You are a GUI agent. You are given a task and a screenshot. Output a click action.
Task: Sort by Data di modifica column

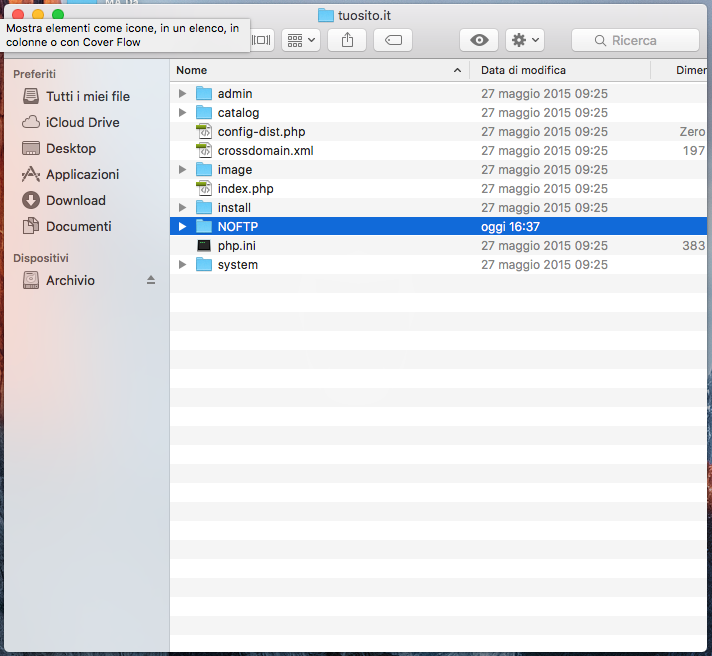pyautogui.click(x=560, y=70)
